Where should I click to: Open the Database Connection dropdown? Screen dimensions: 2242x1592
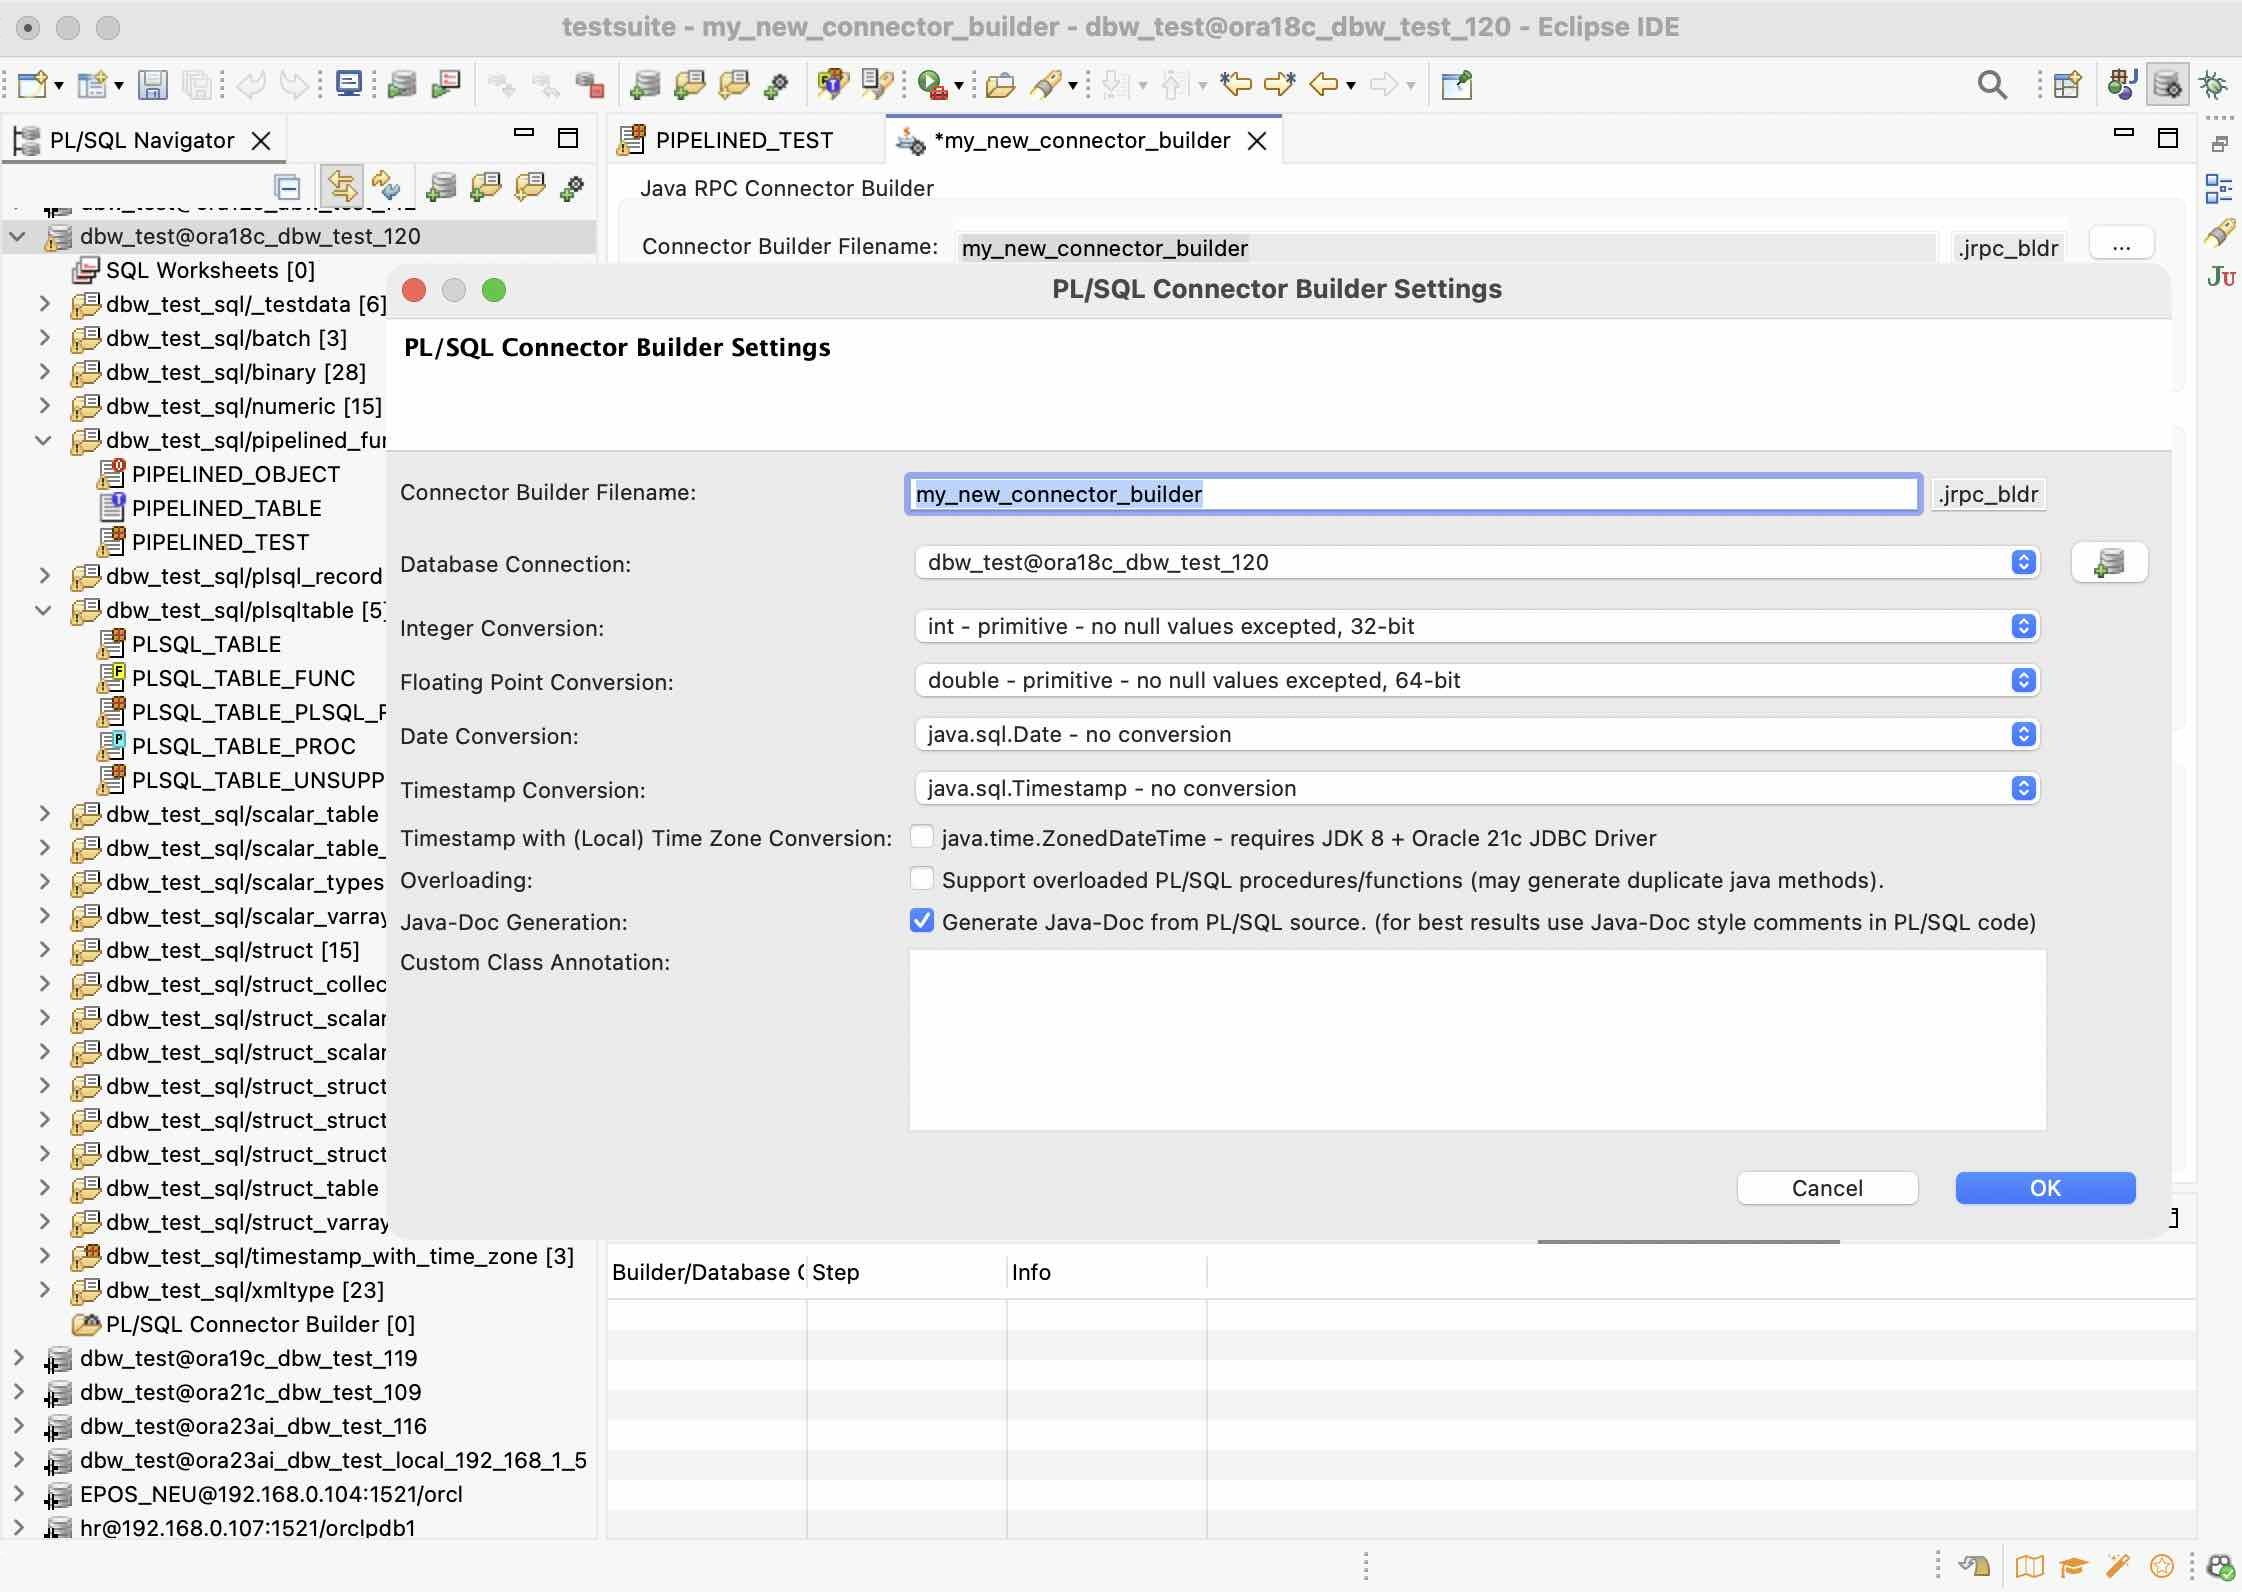pyautogui.click(x=2024, y=562)
